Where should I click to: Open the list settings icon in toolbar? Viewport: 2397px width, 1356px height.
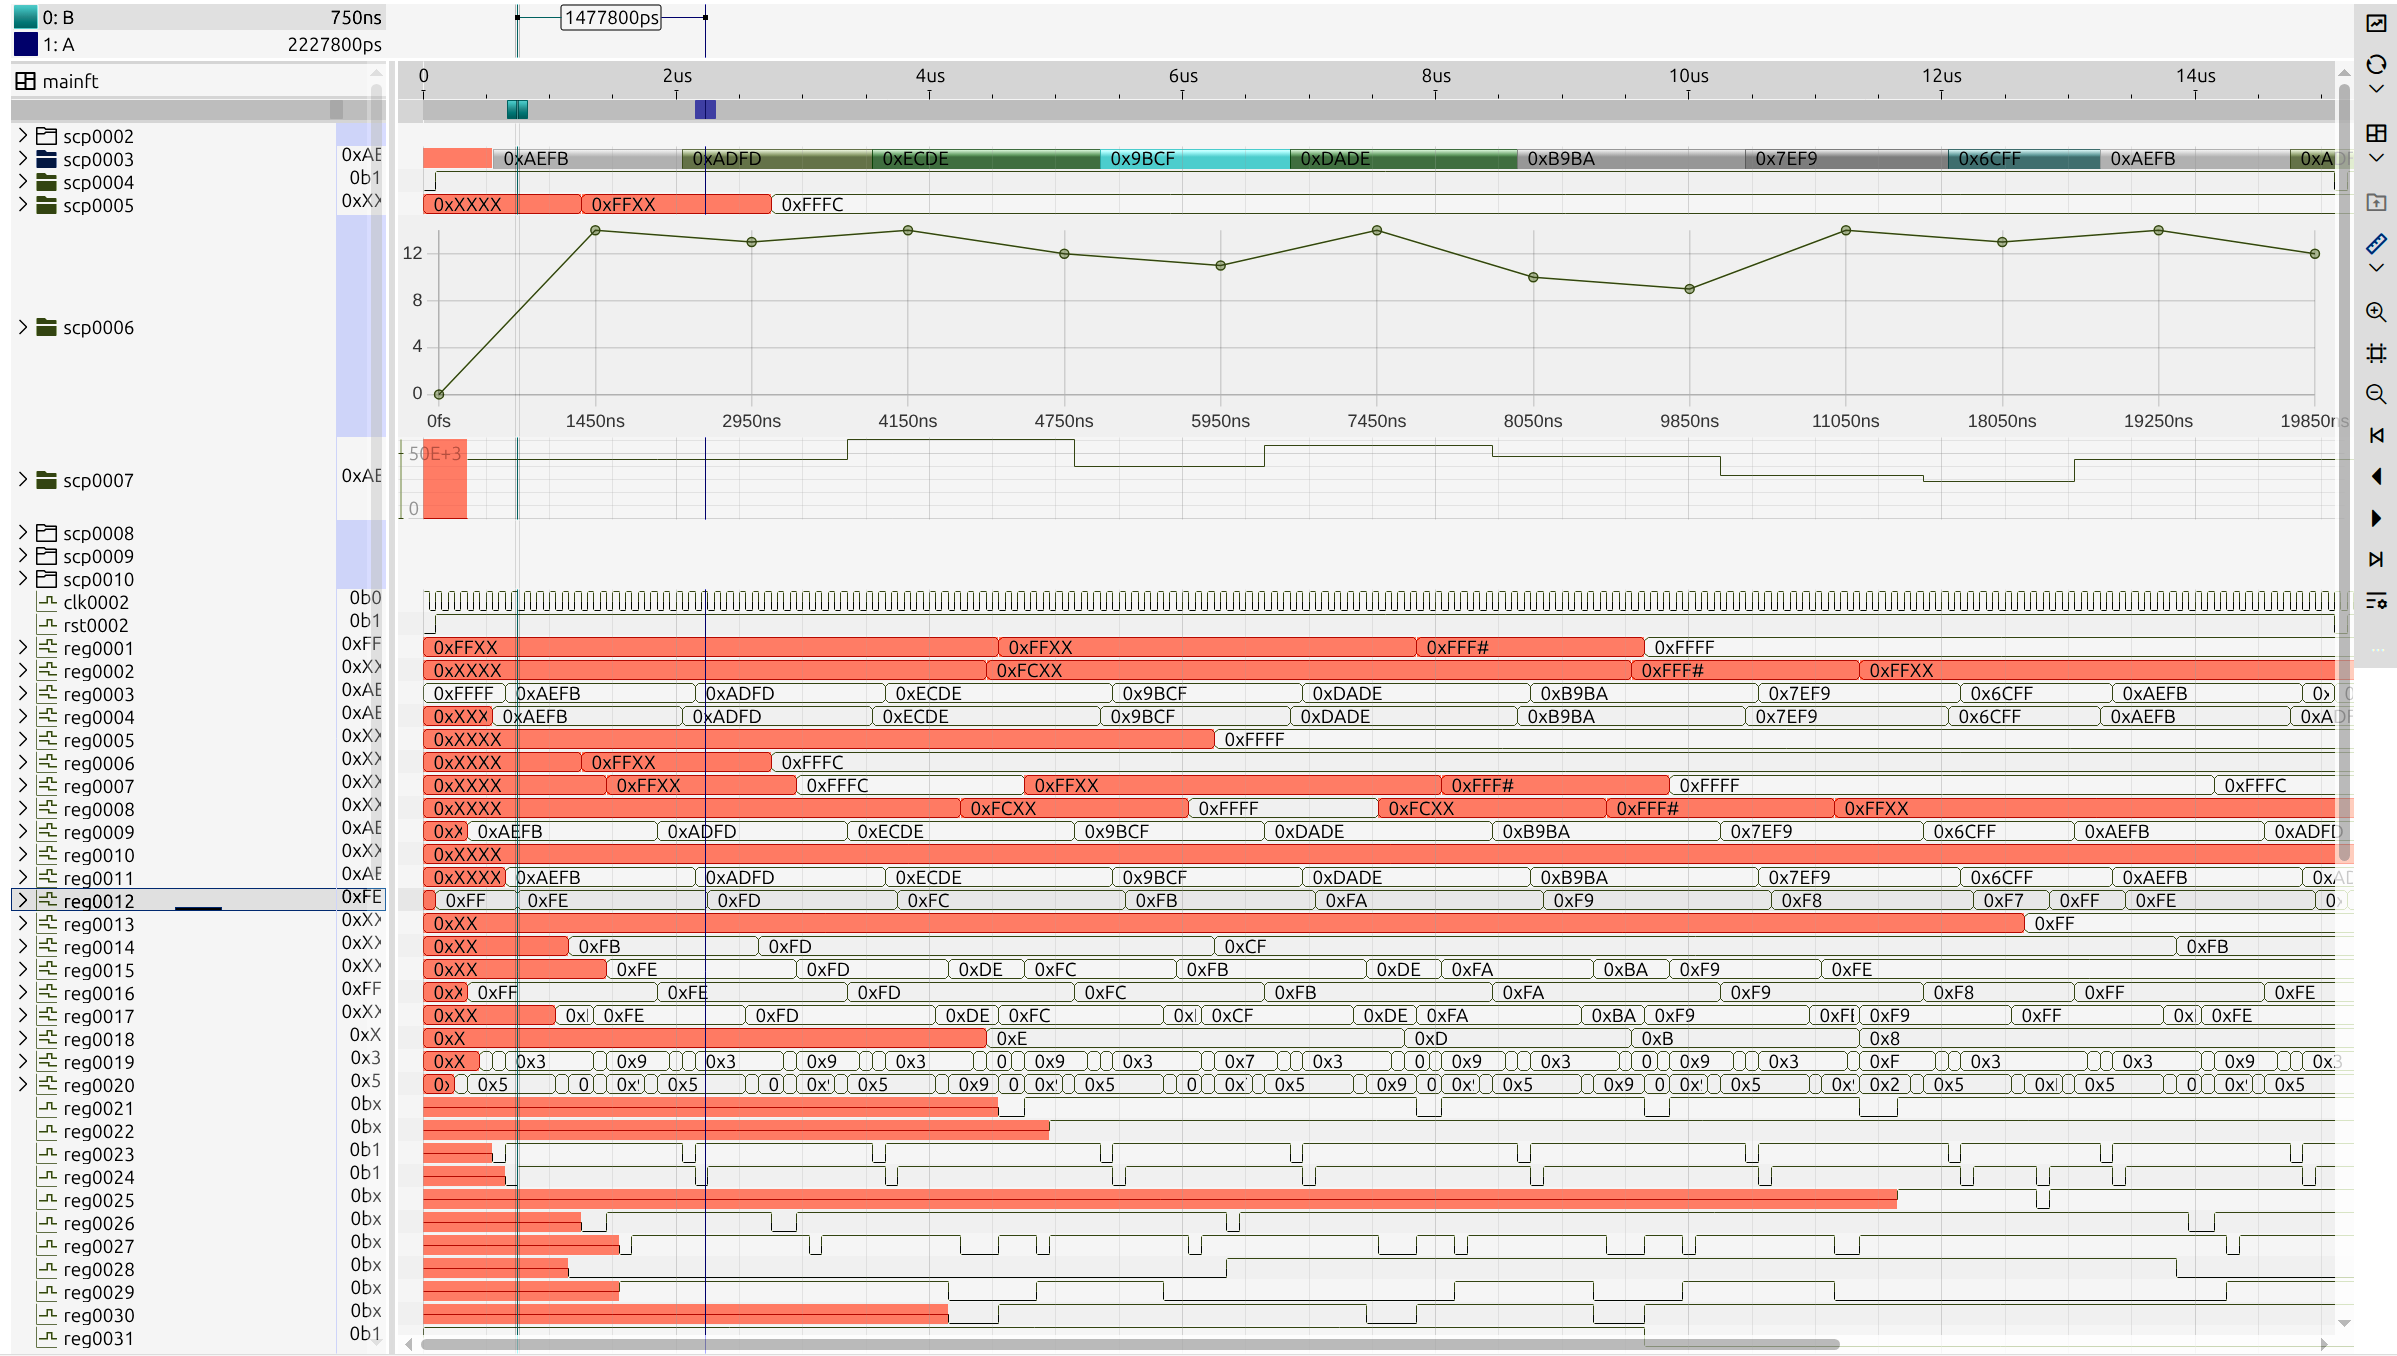pos(2376,601)
